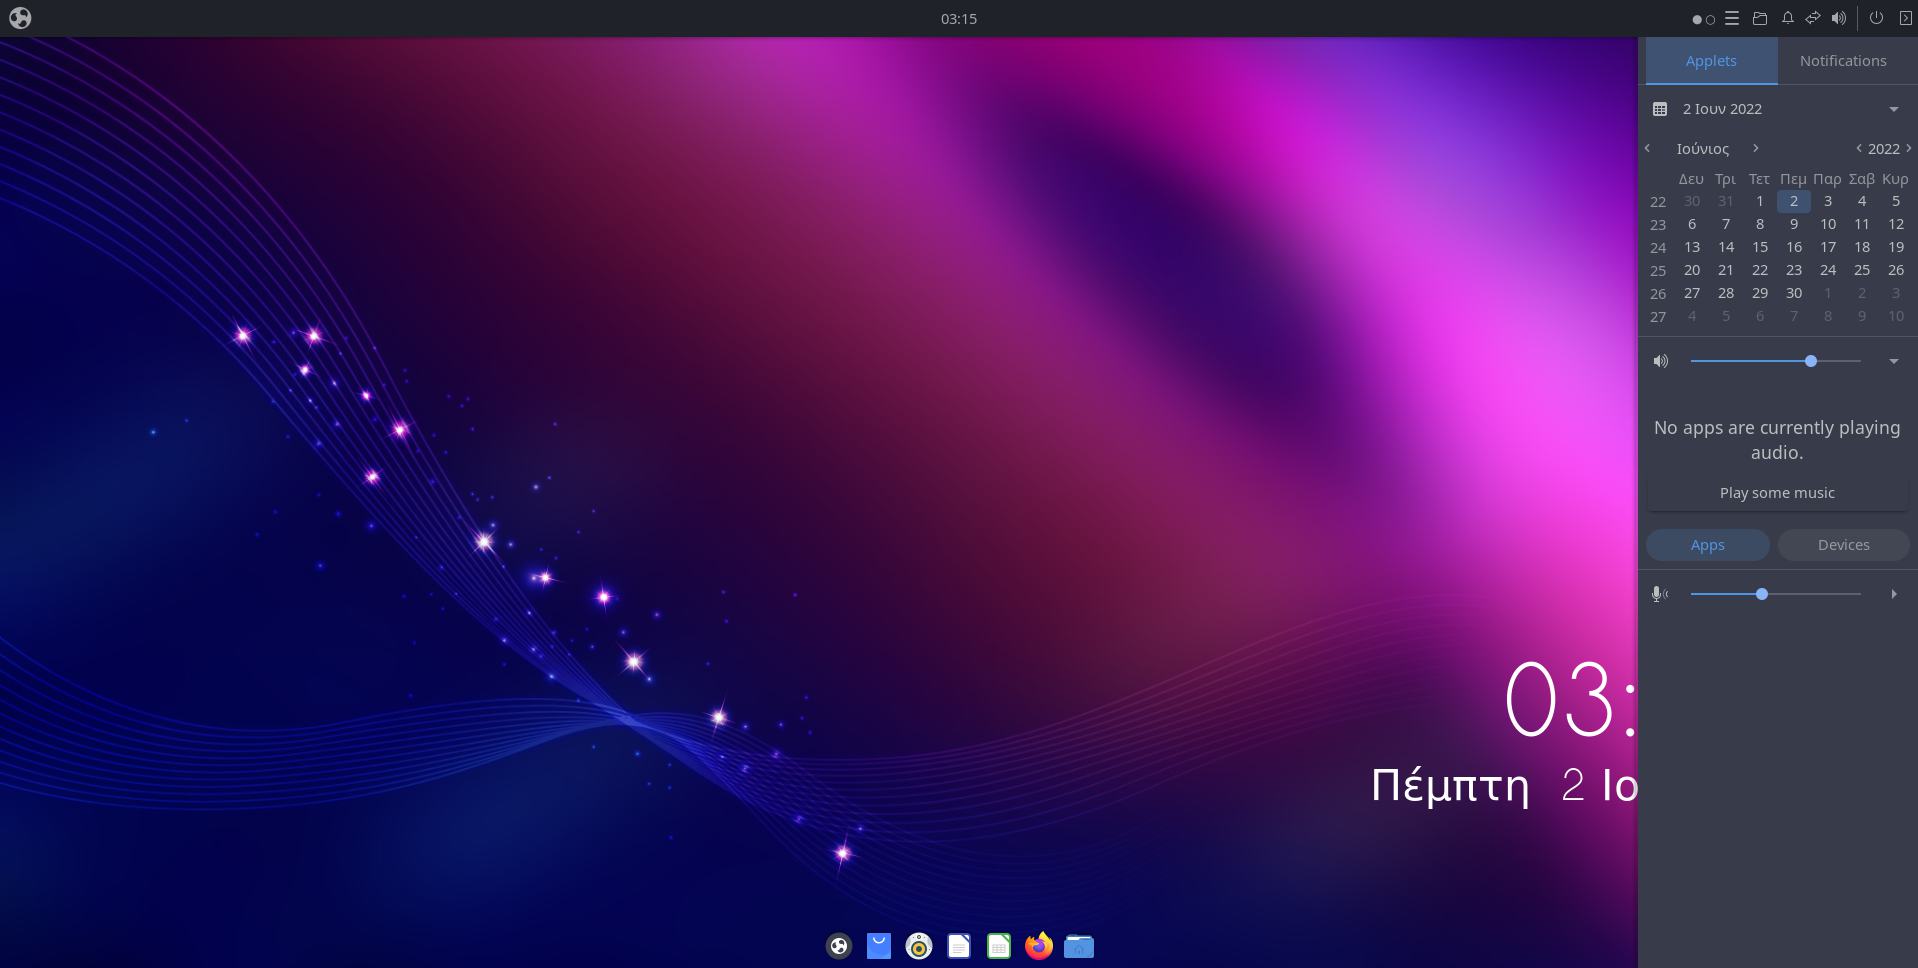This screenshot has height=968, width=1918.
Task: Select the Devices button under the volume applet
Action: (x=1843, y=545)
